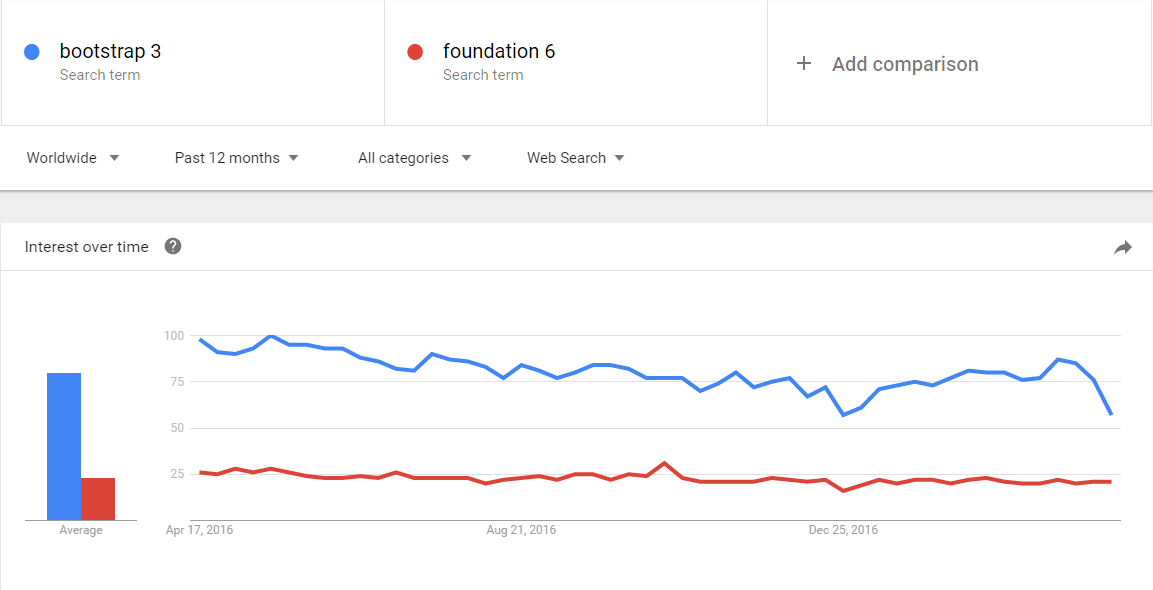Click the Dec 25, 2016 axis label
This screenshot has width=1153, height=590.
(x=843, y=530)
